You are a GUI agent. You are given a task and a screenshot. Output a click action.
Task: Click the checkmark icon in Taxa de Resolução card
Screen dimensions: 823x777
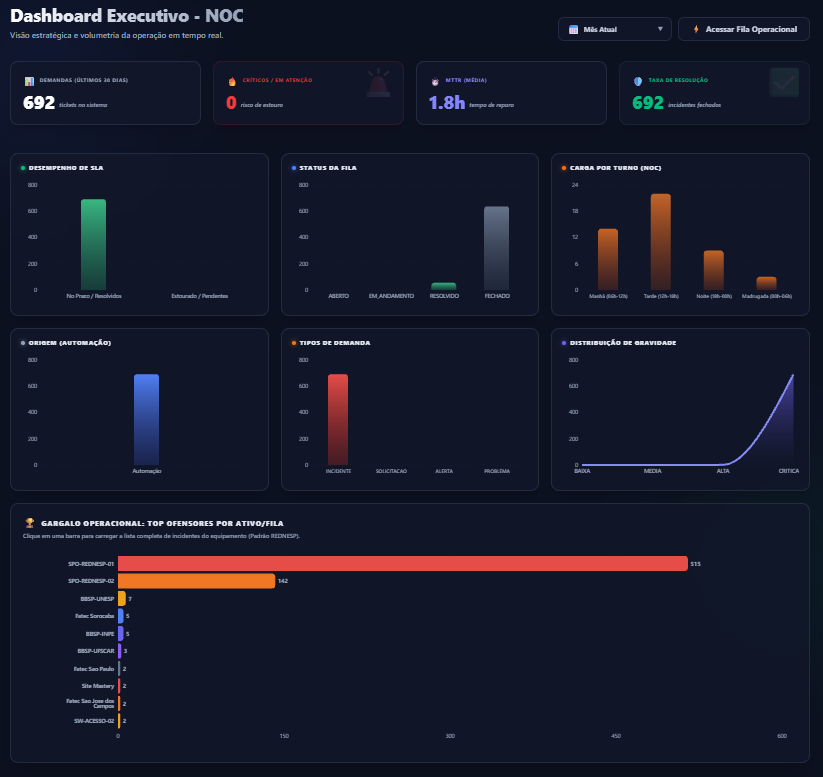784,82
